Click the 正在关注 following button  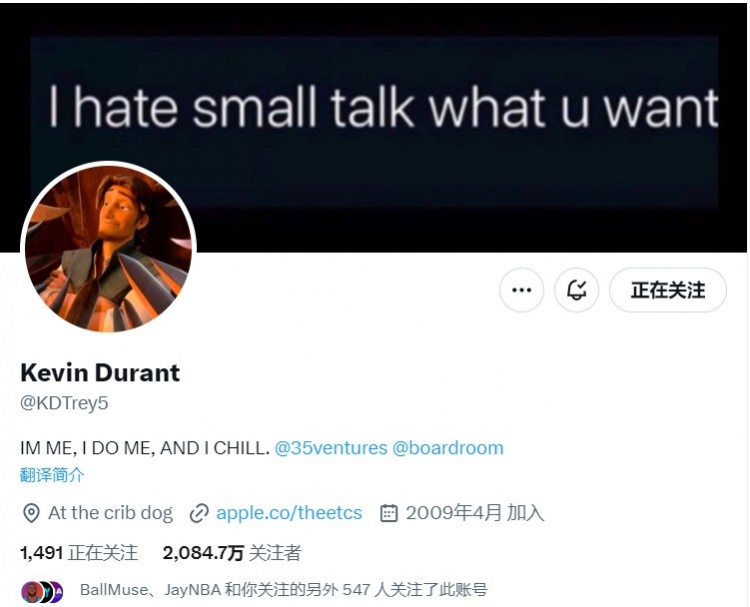(668, 290)
